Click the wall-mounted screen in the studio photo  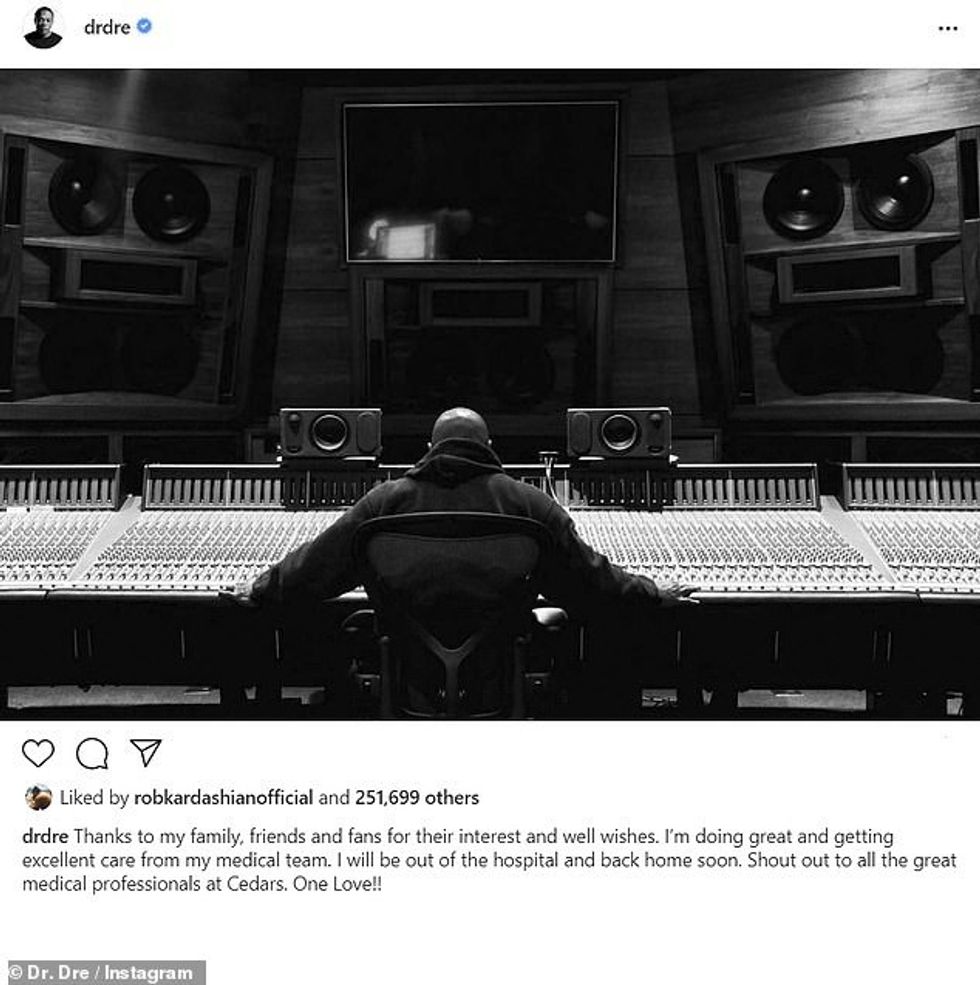(x=481, y=182)
